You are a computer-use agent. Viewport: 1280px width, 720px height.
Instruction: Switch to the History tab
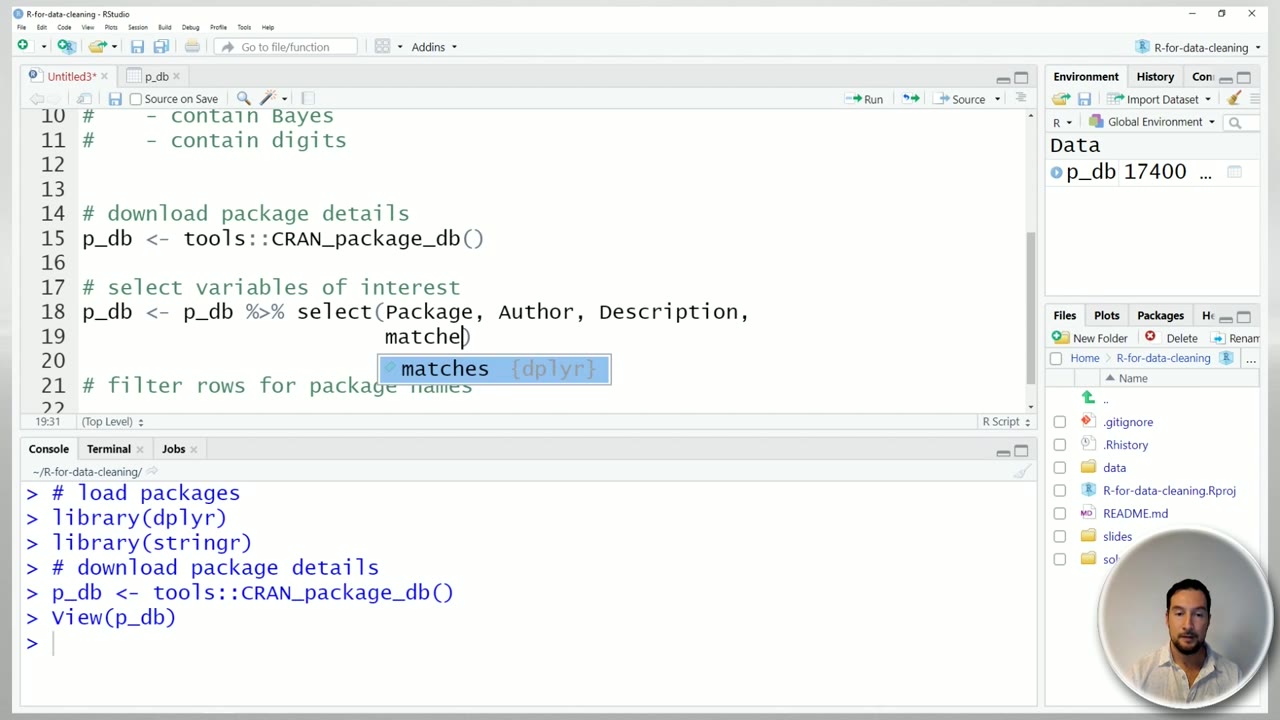pos(1154,77)
